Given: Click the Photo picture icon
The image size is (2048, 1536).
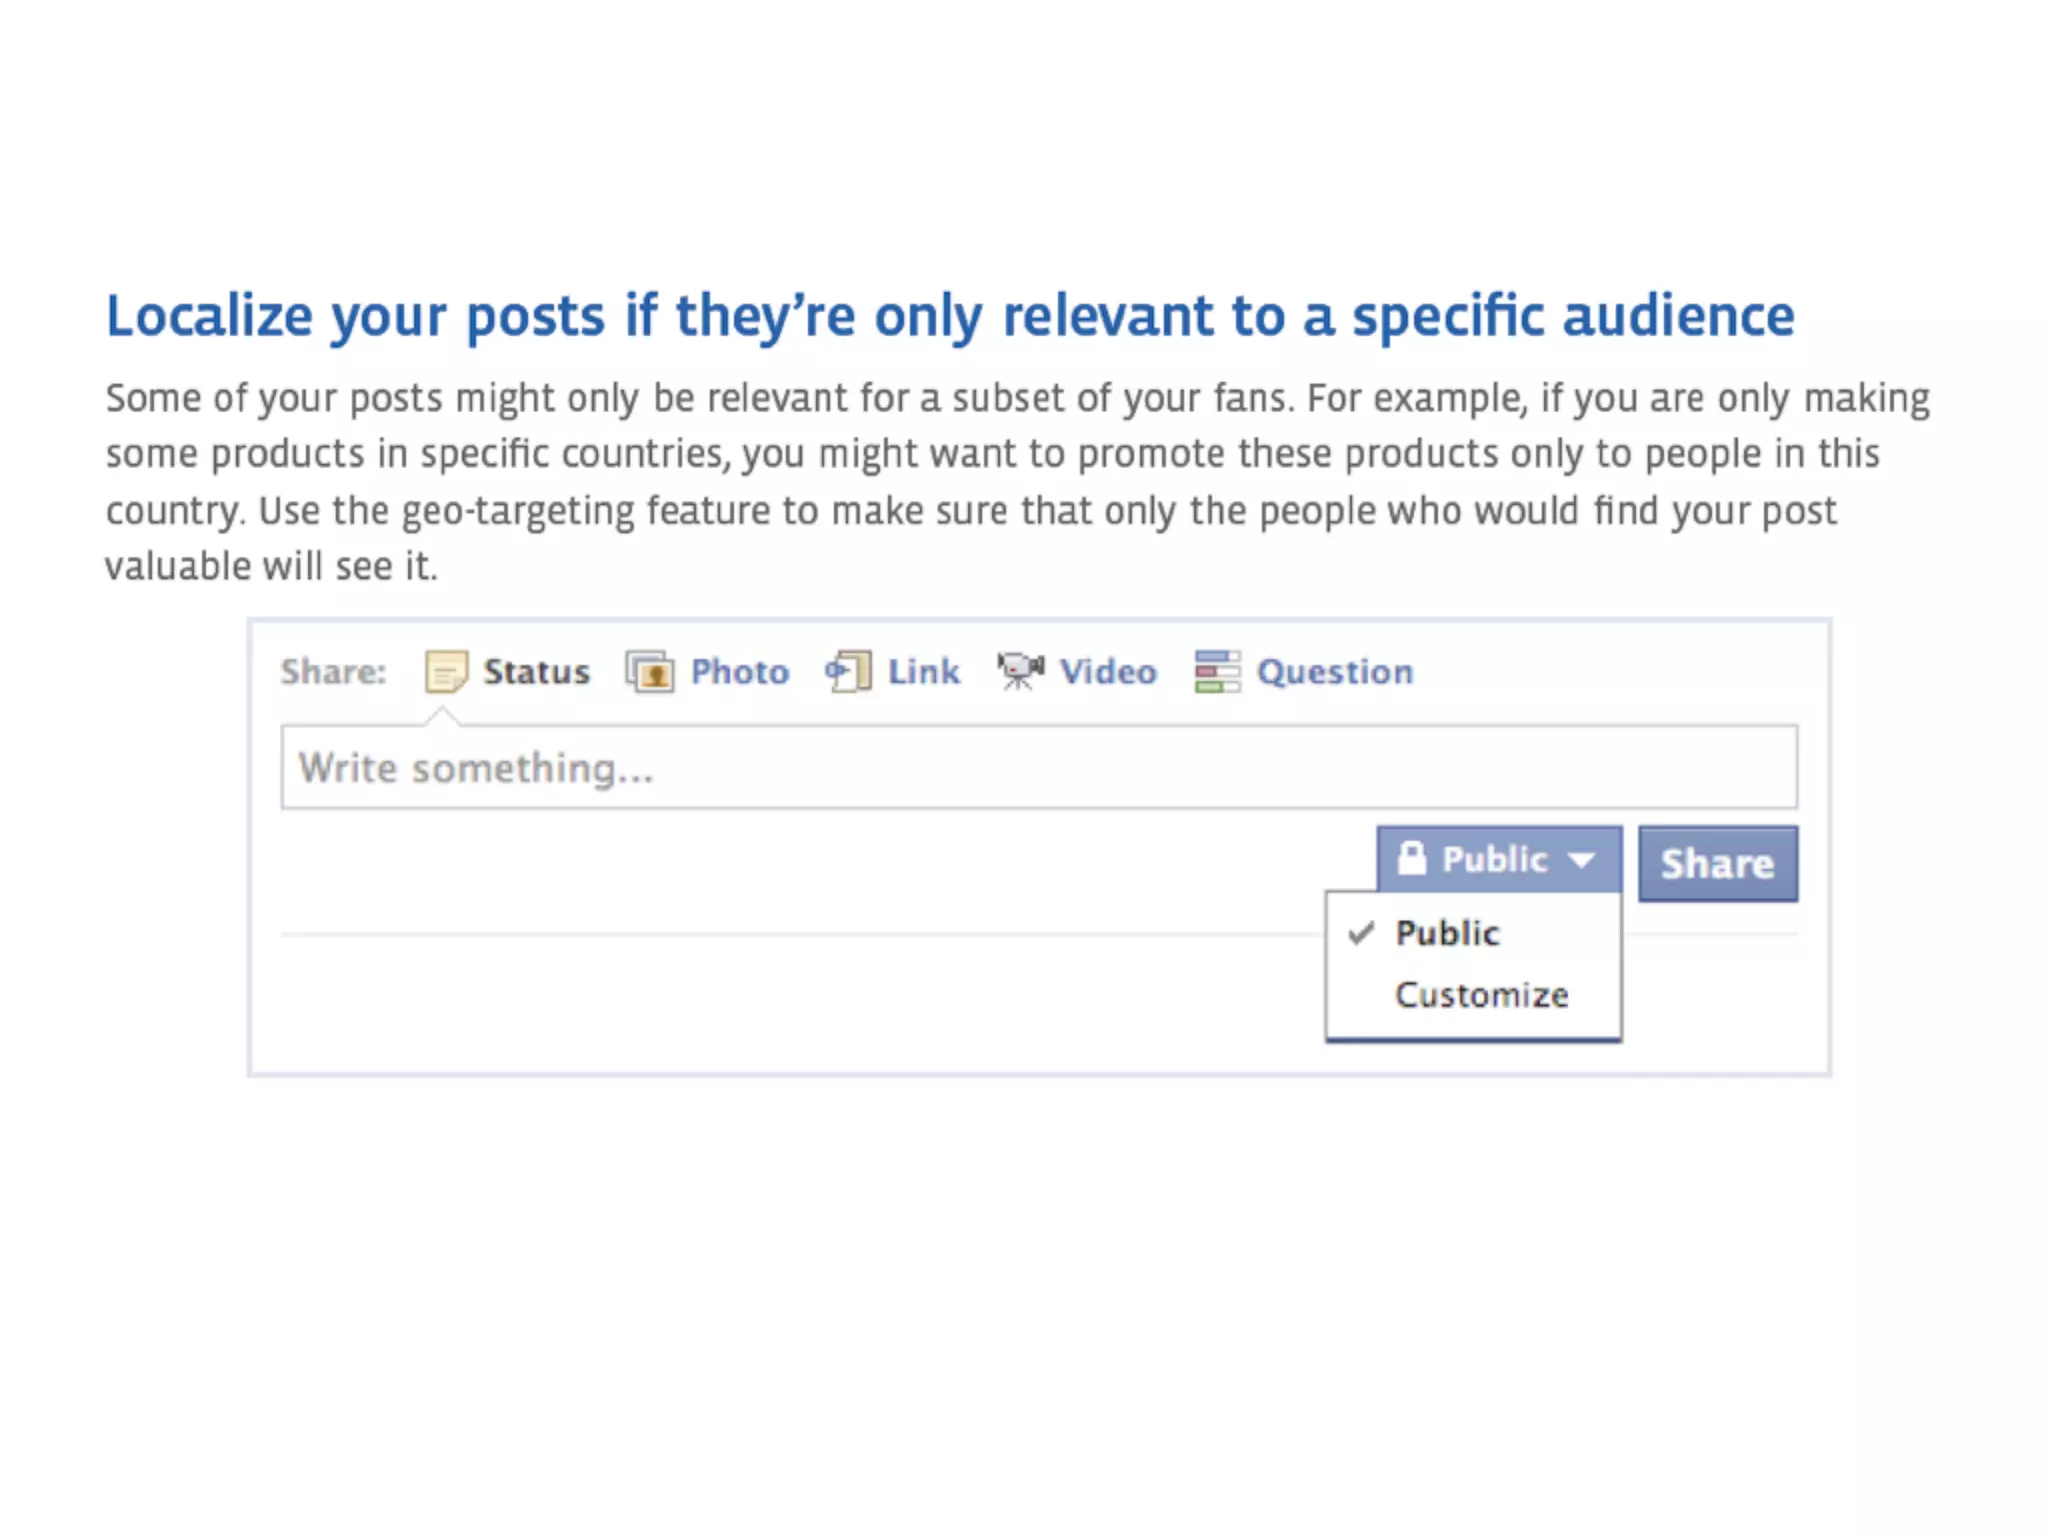Looking at the screenshot, I should click(650, 671).
